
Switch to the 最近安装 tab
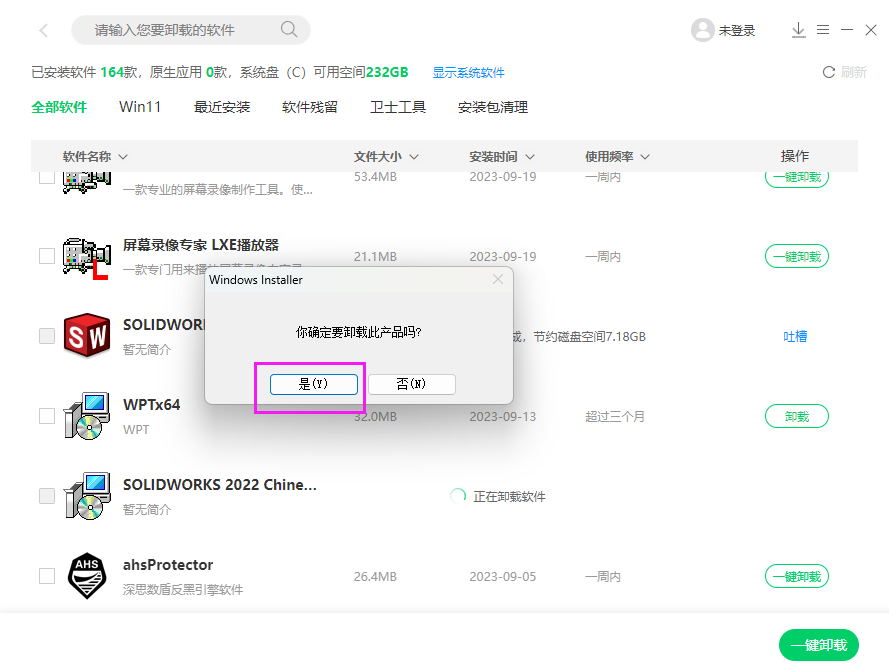[222, 107]
